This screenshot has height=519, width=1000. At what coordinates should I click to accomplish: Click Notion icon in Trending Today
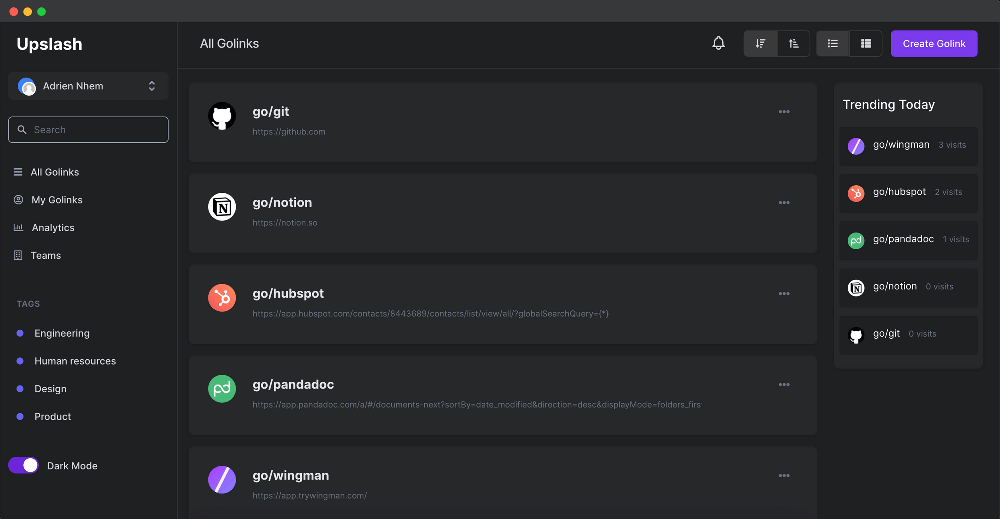point(856,288)
